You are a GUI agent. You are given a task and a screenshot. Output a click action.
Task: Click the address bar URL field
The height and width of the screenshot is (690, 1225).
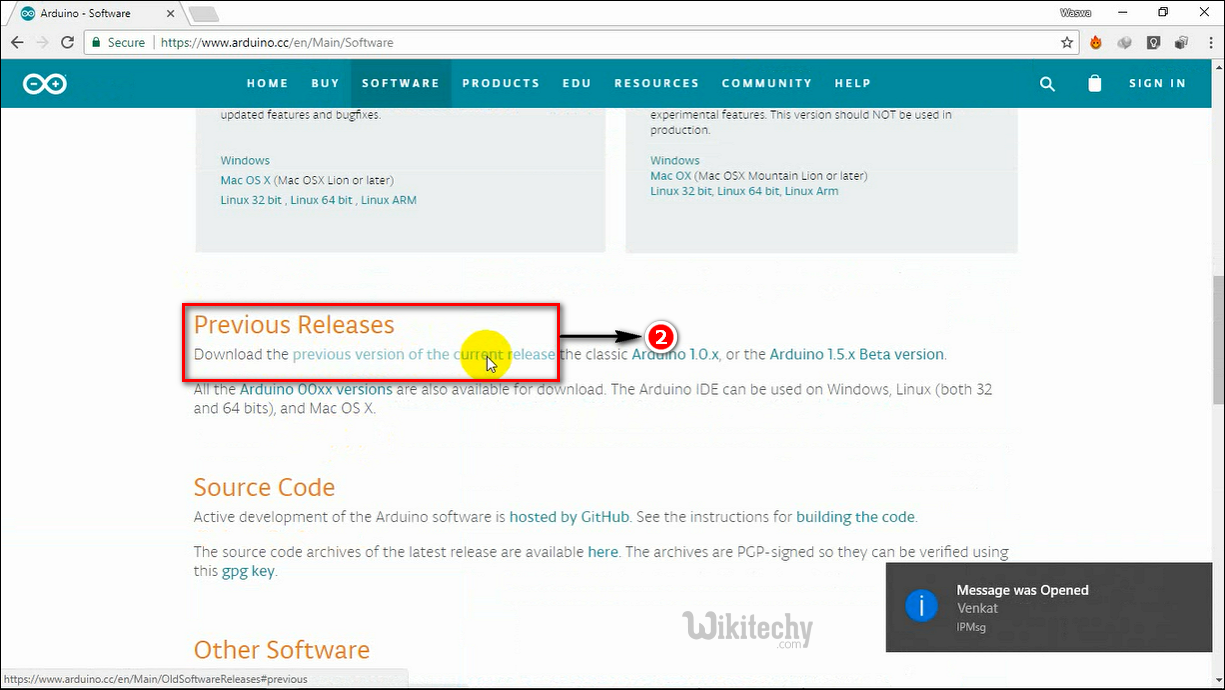(600, 43)
